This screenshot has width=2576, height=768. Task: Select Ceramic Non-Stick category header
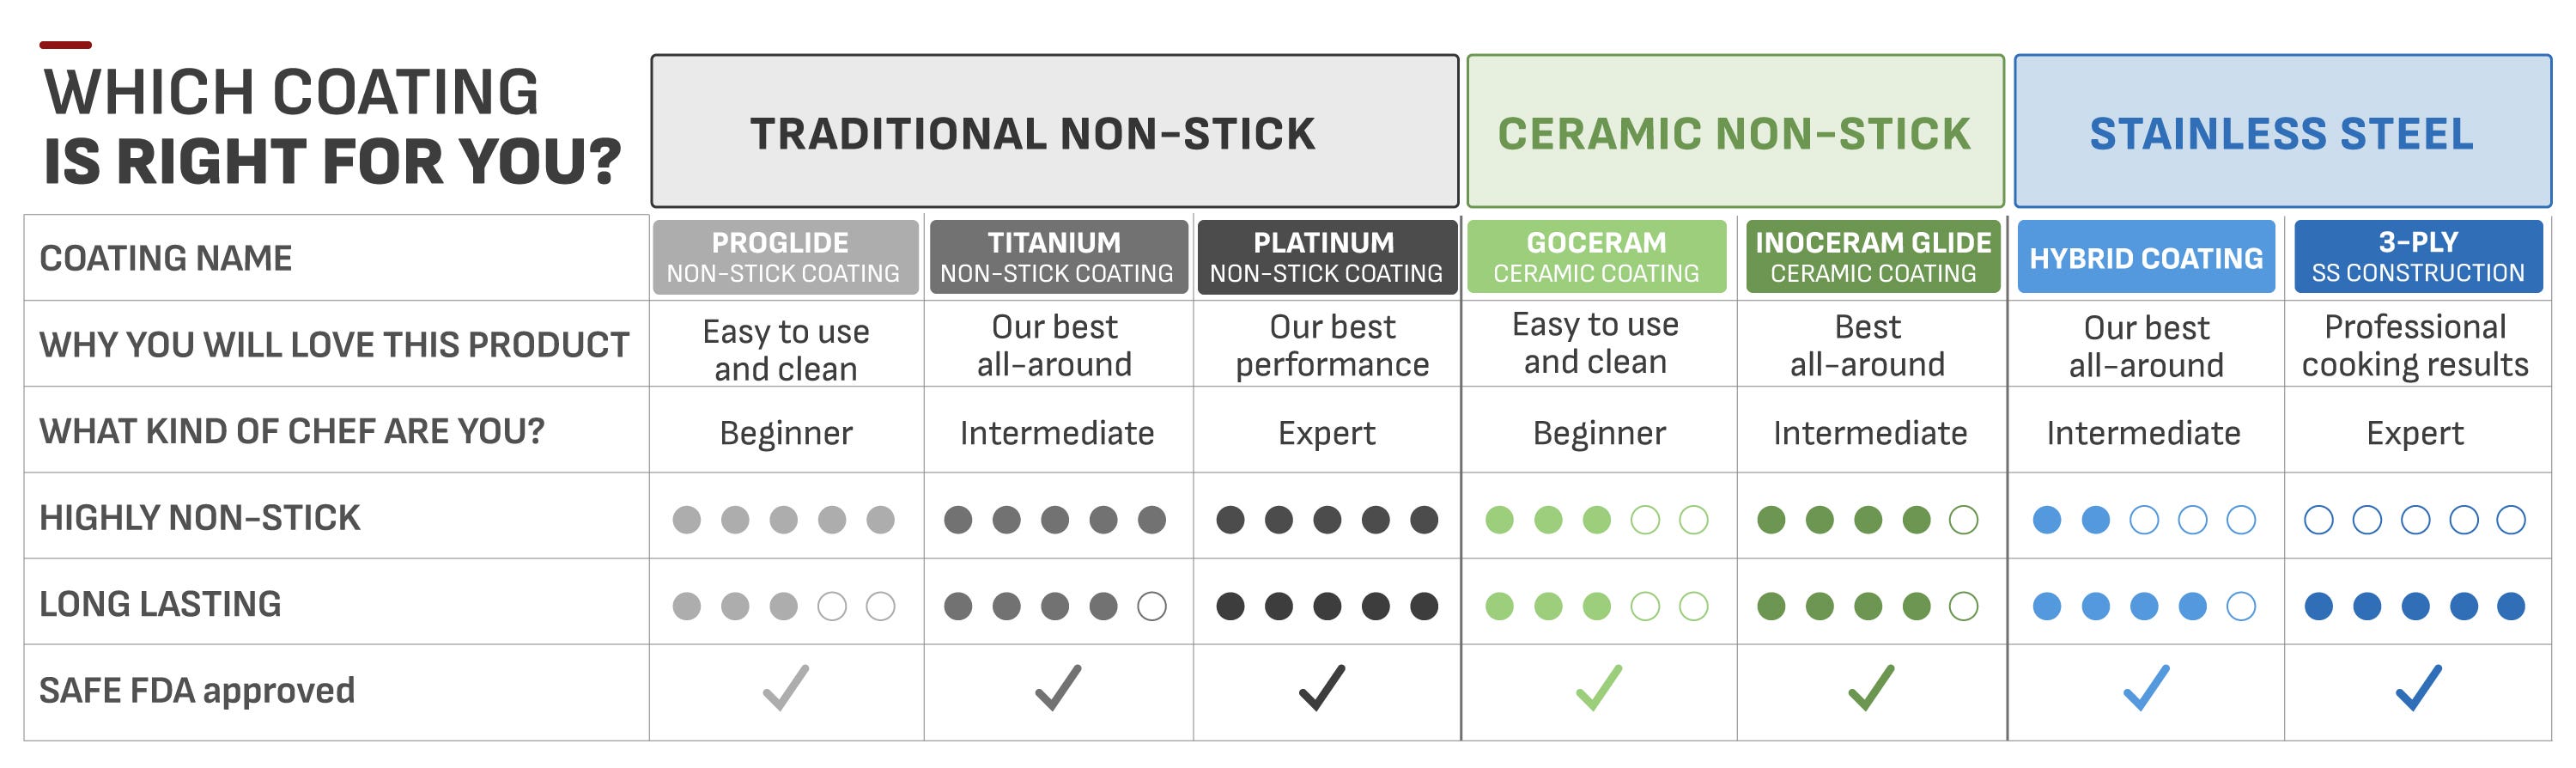point(1735,131)
